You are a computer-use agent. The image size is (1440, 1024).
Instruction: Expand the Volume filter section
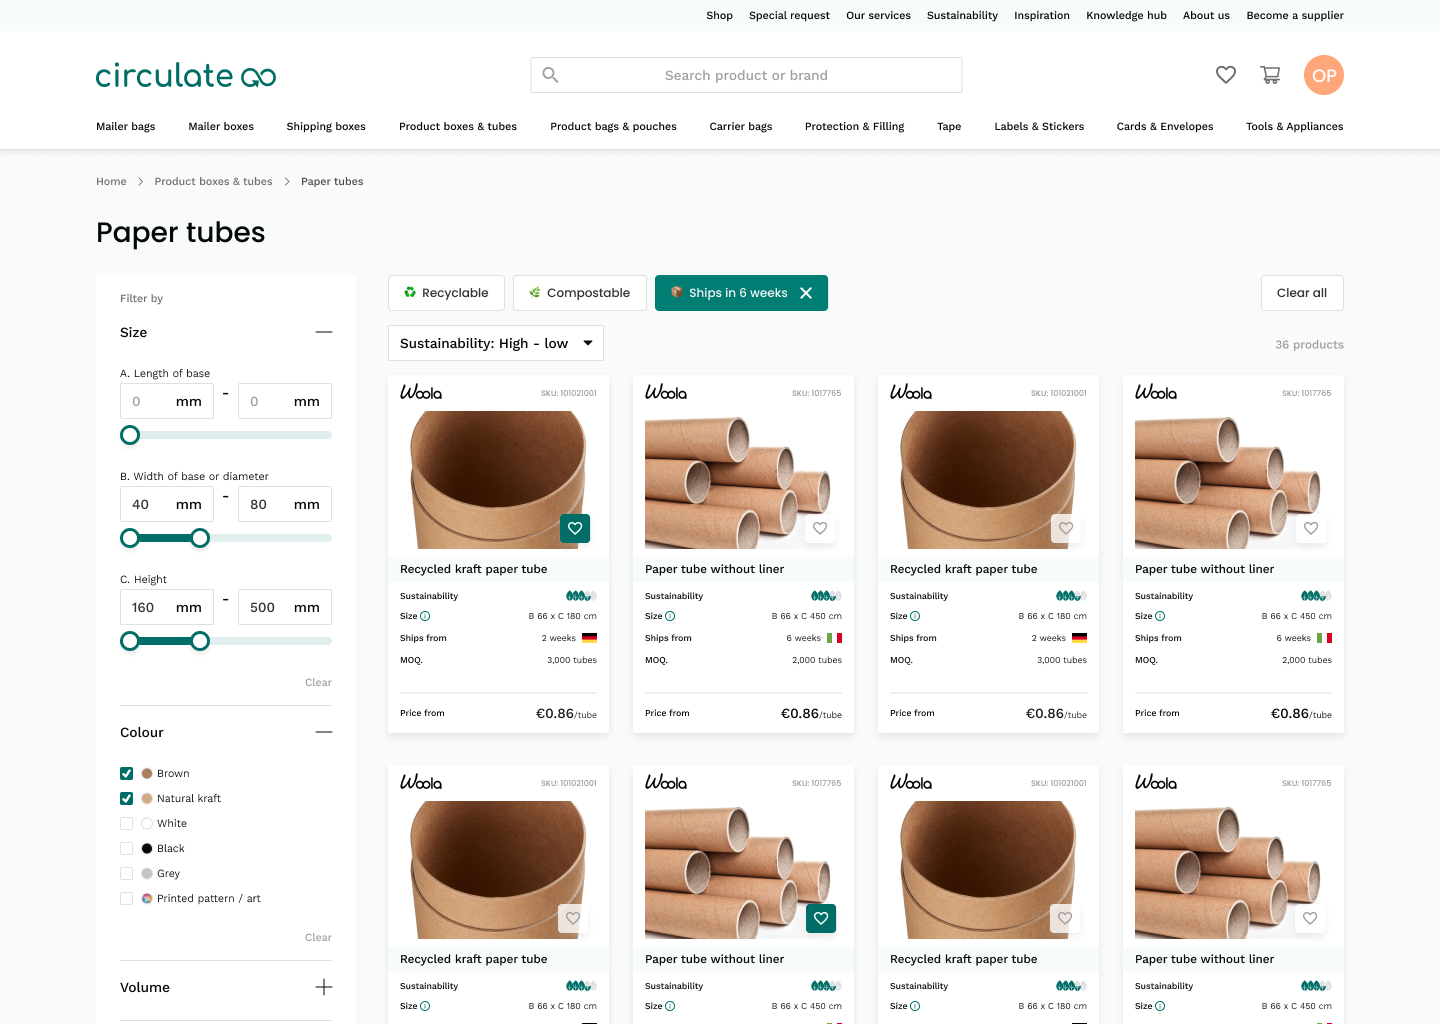pos(324,987)
